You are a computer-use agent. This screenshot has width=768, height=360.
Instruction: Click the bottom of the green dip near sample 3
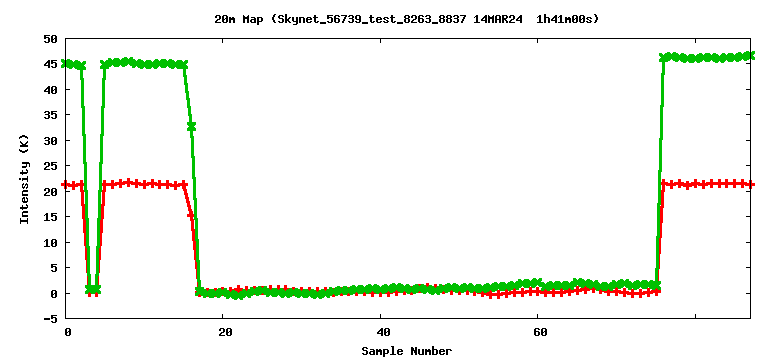[x=93, y=289]
